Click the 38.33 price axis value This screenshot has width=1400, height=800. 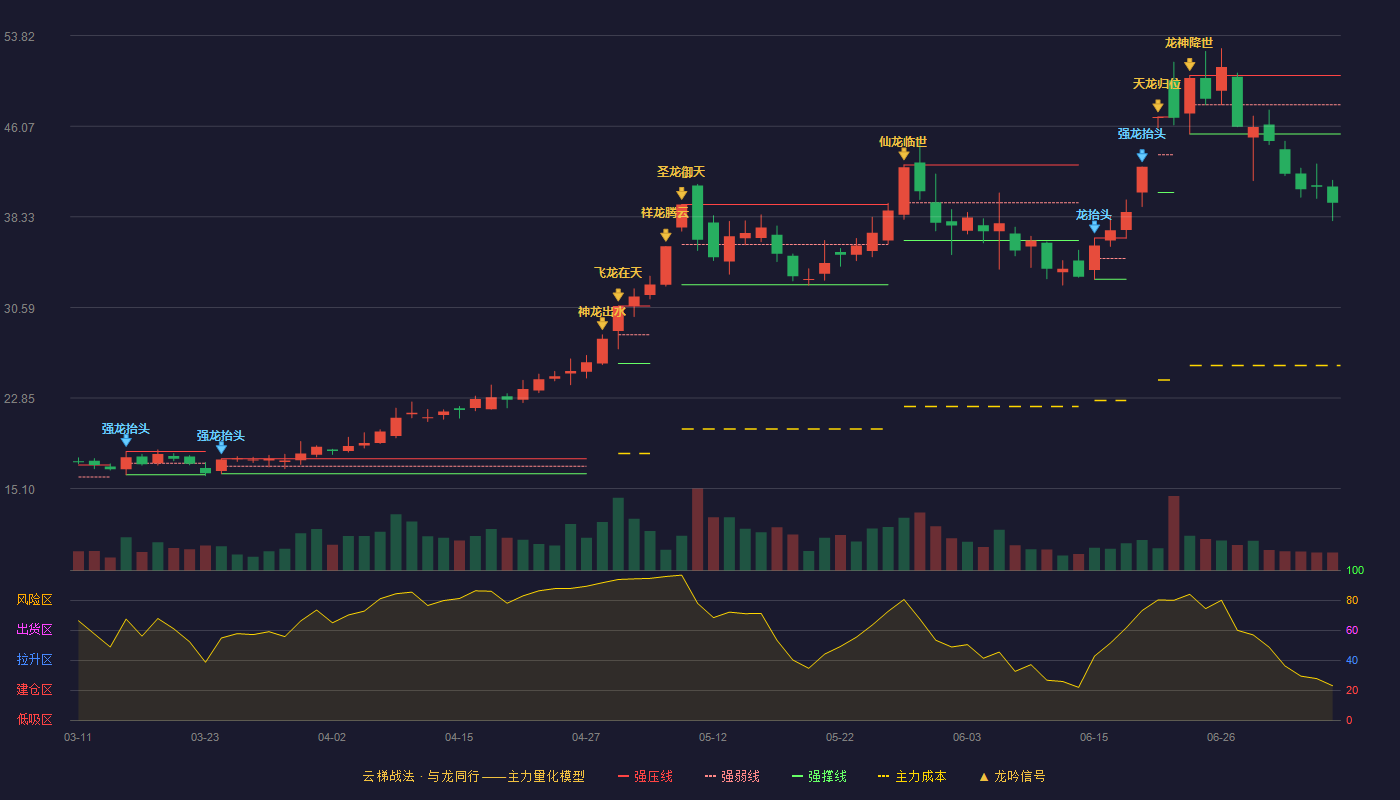[20, 218]
